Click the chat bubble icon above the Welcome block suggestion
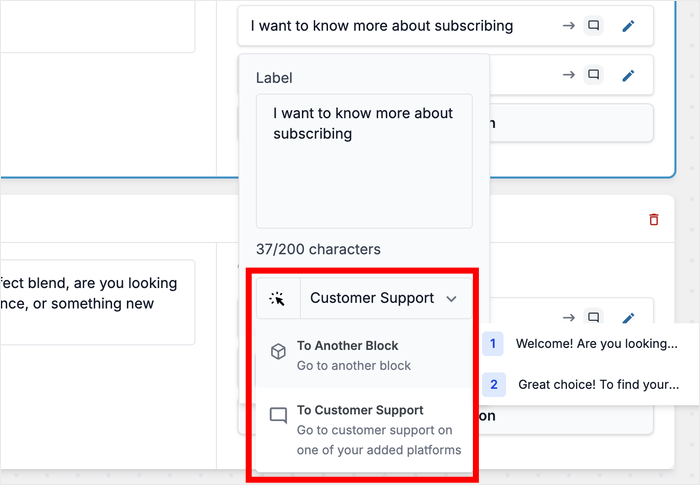This screenshot has width=700, height=485. click(x=594, y=318)
